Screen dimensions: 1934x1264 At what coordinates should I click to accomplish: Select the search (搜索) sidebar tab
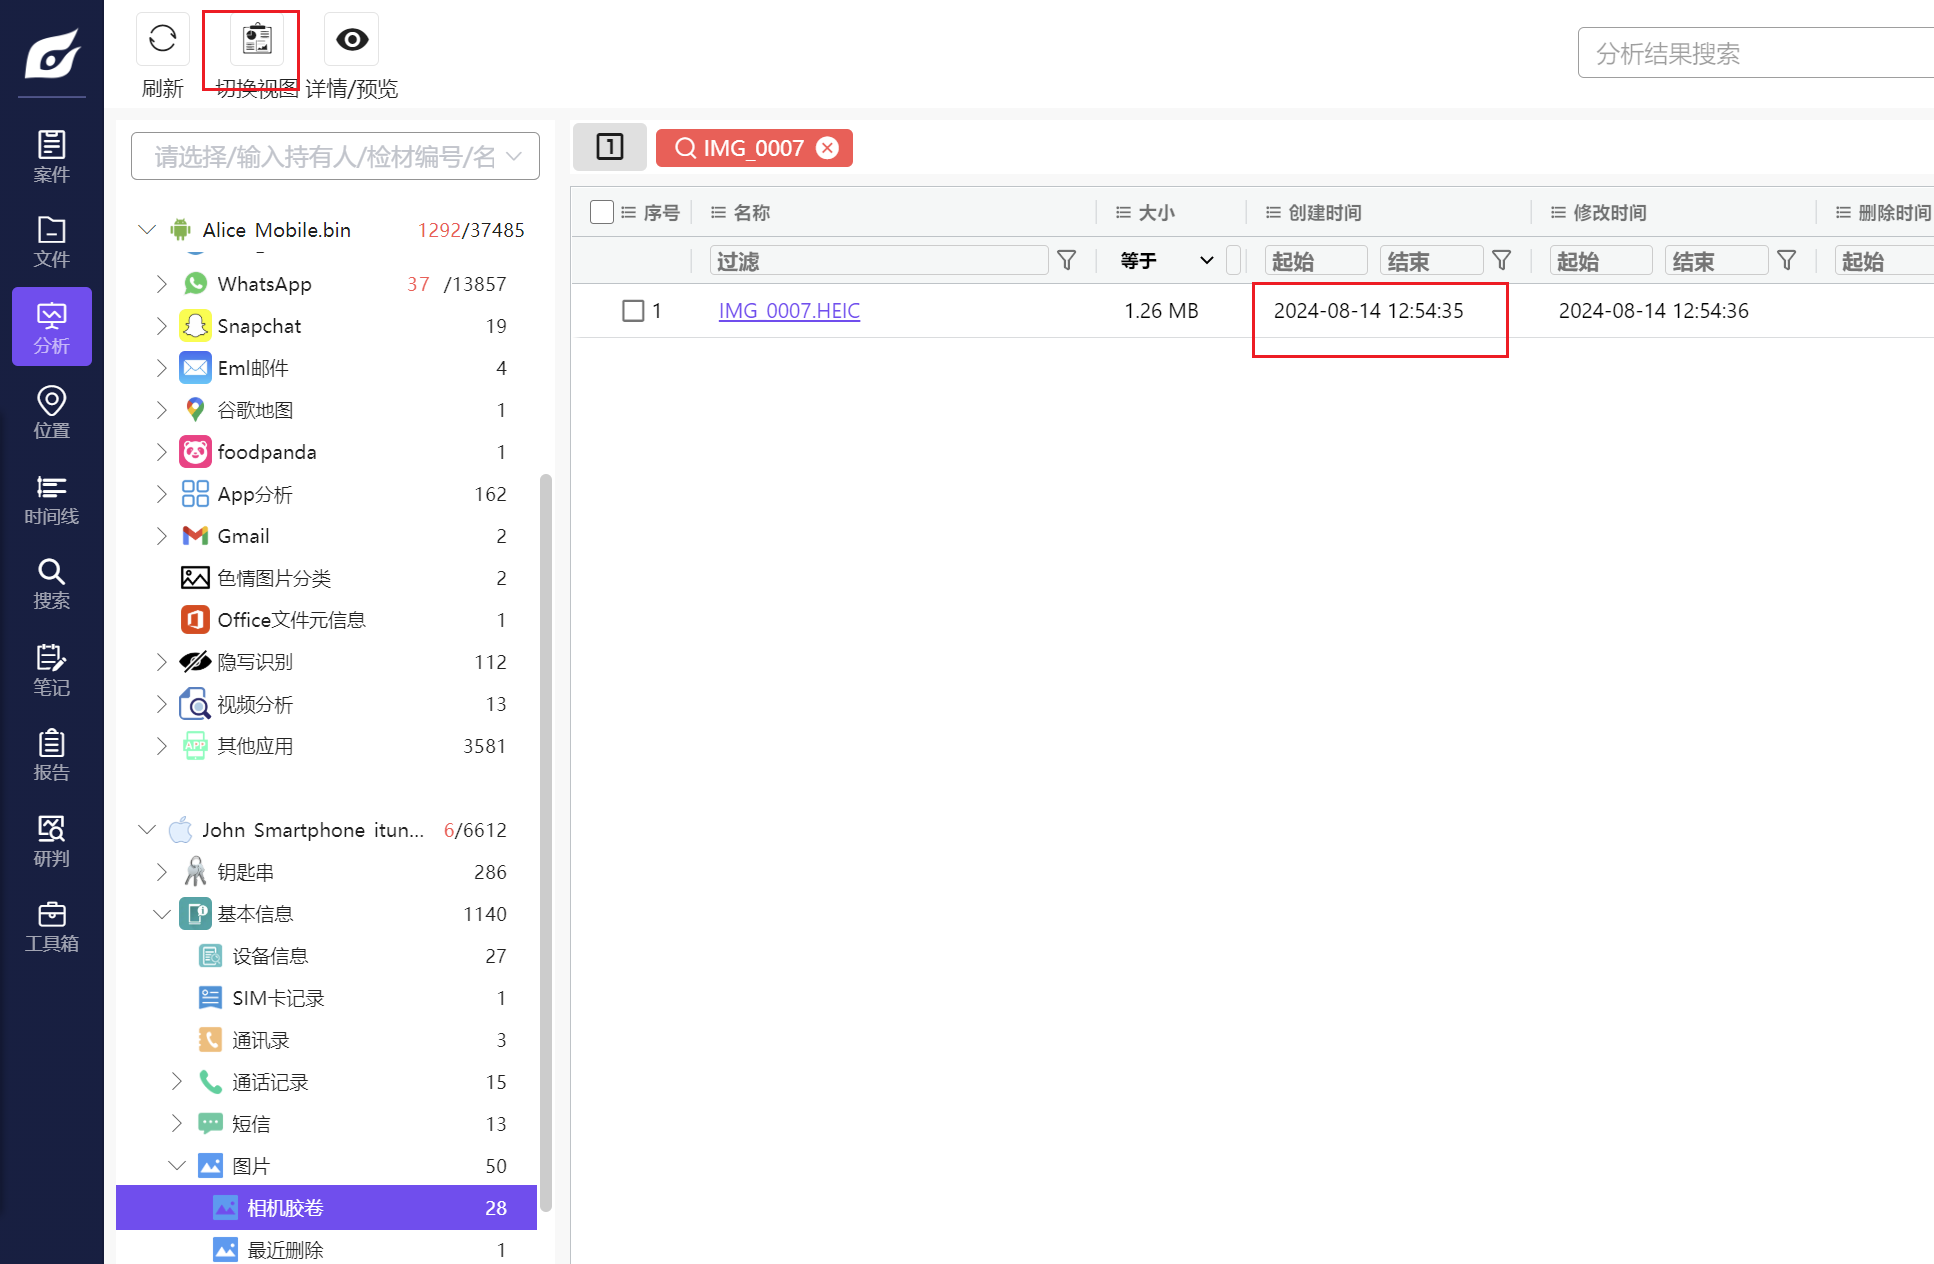click(x=51, y=584)
